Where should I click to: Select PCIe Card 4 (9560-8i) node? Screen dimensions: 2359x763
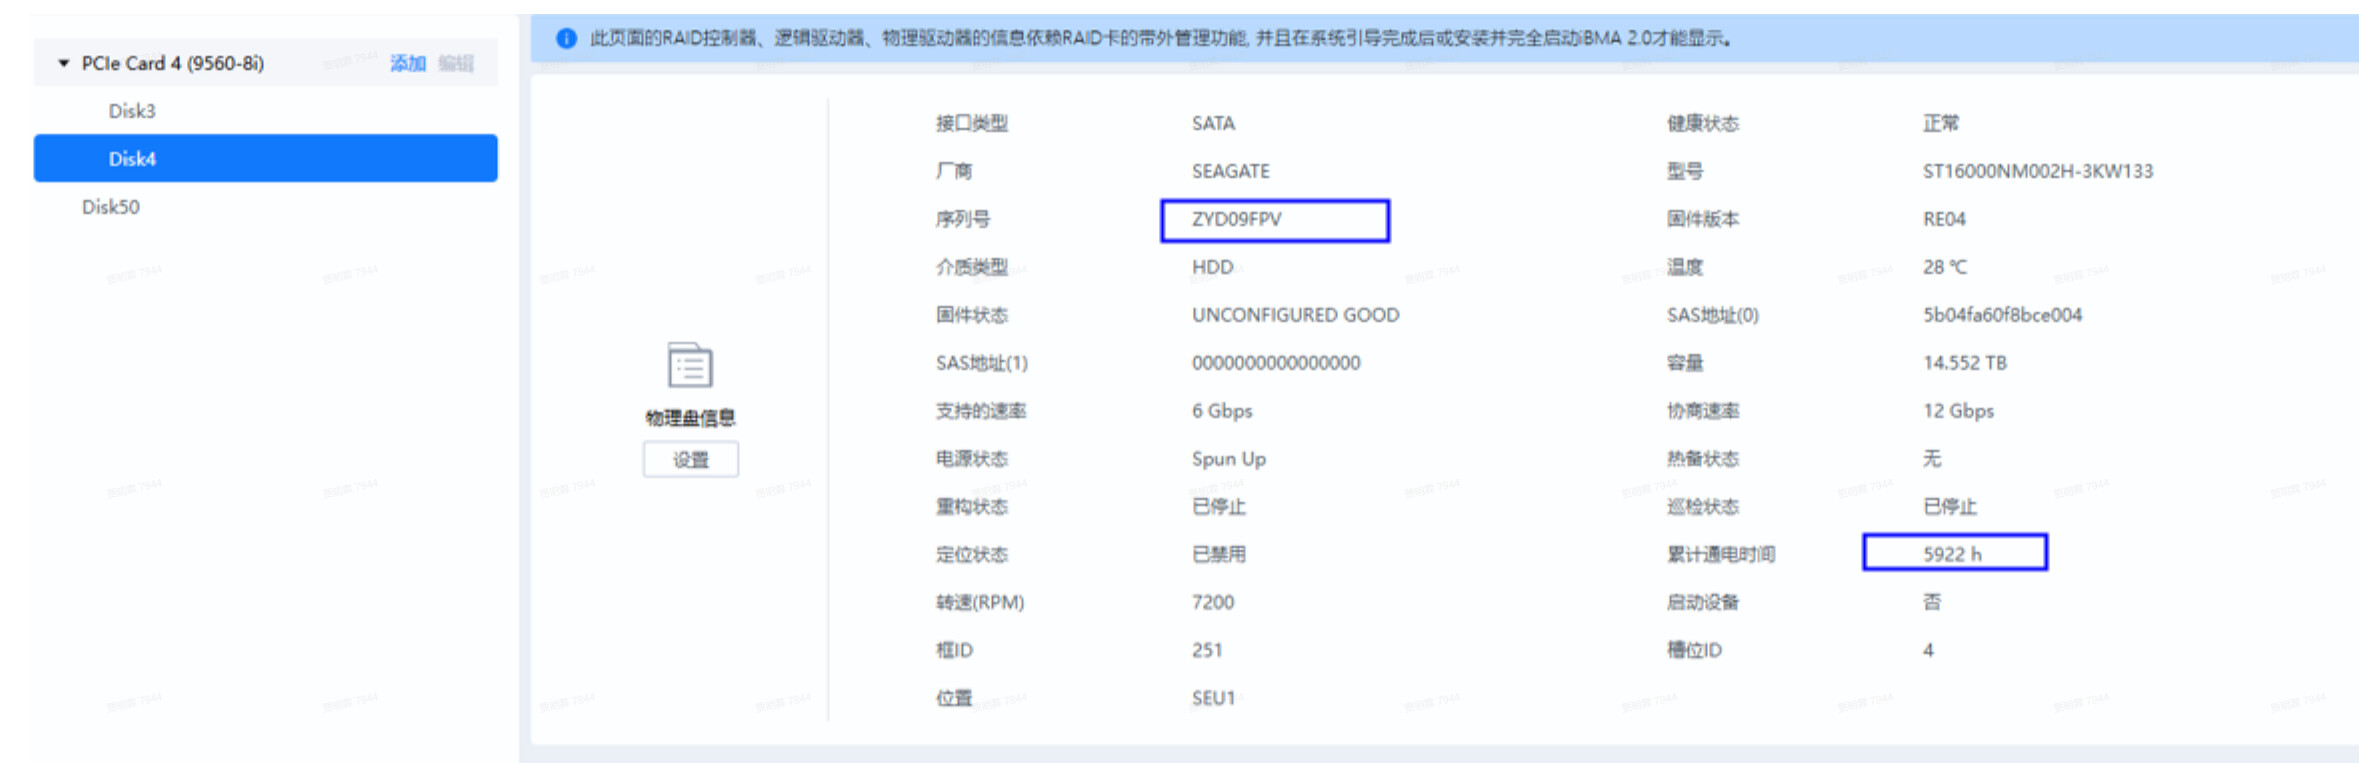point(172,63)
